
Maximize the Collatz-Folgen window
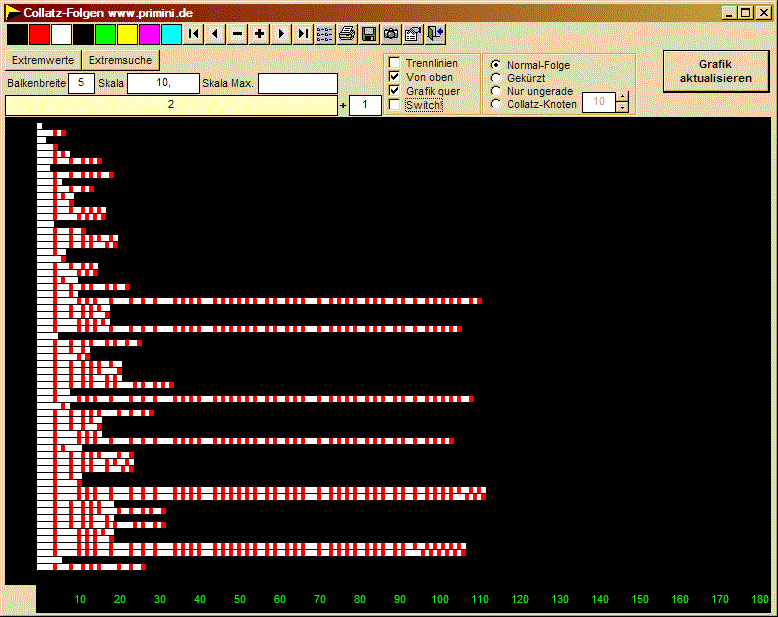point(746,13)
